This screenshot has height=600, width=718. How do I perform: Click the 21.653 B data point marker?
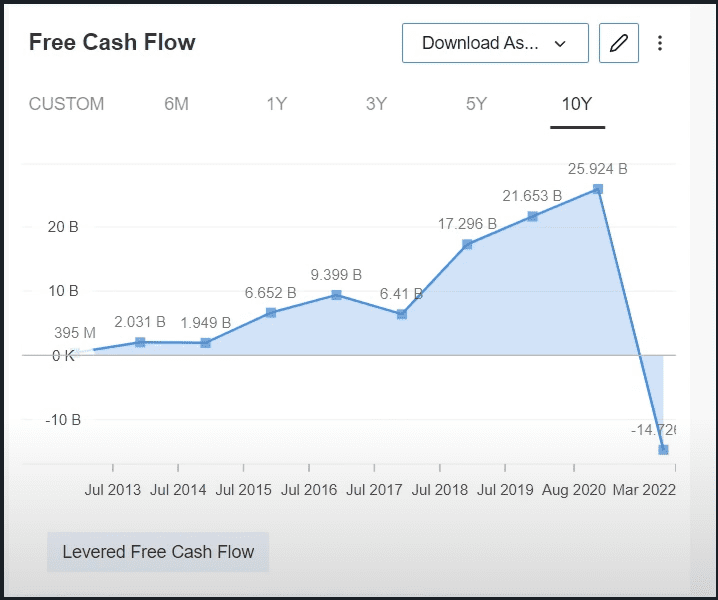pos(532,216)
